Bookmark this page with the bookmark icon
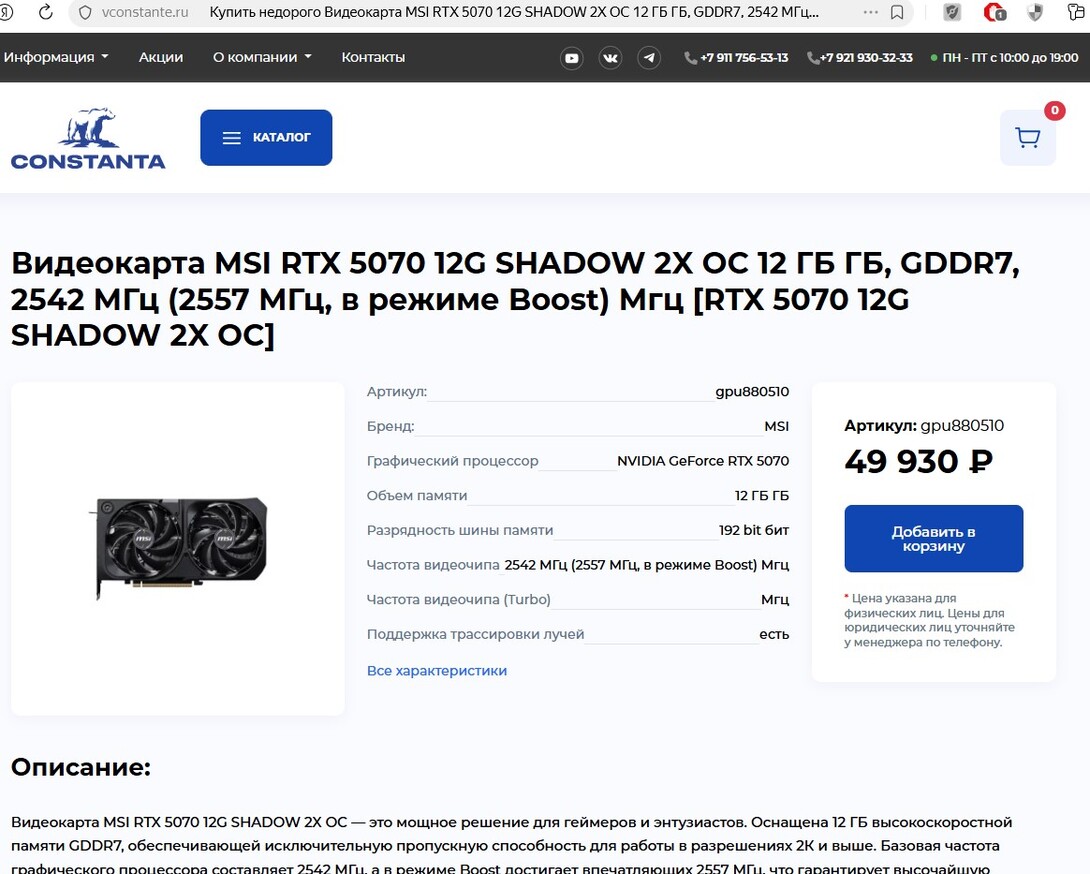1090x874 pixels. [897, 13]
